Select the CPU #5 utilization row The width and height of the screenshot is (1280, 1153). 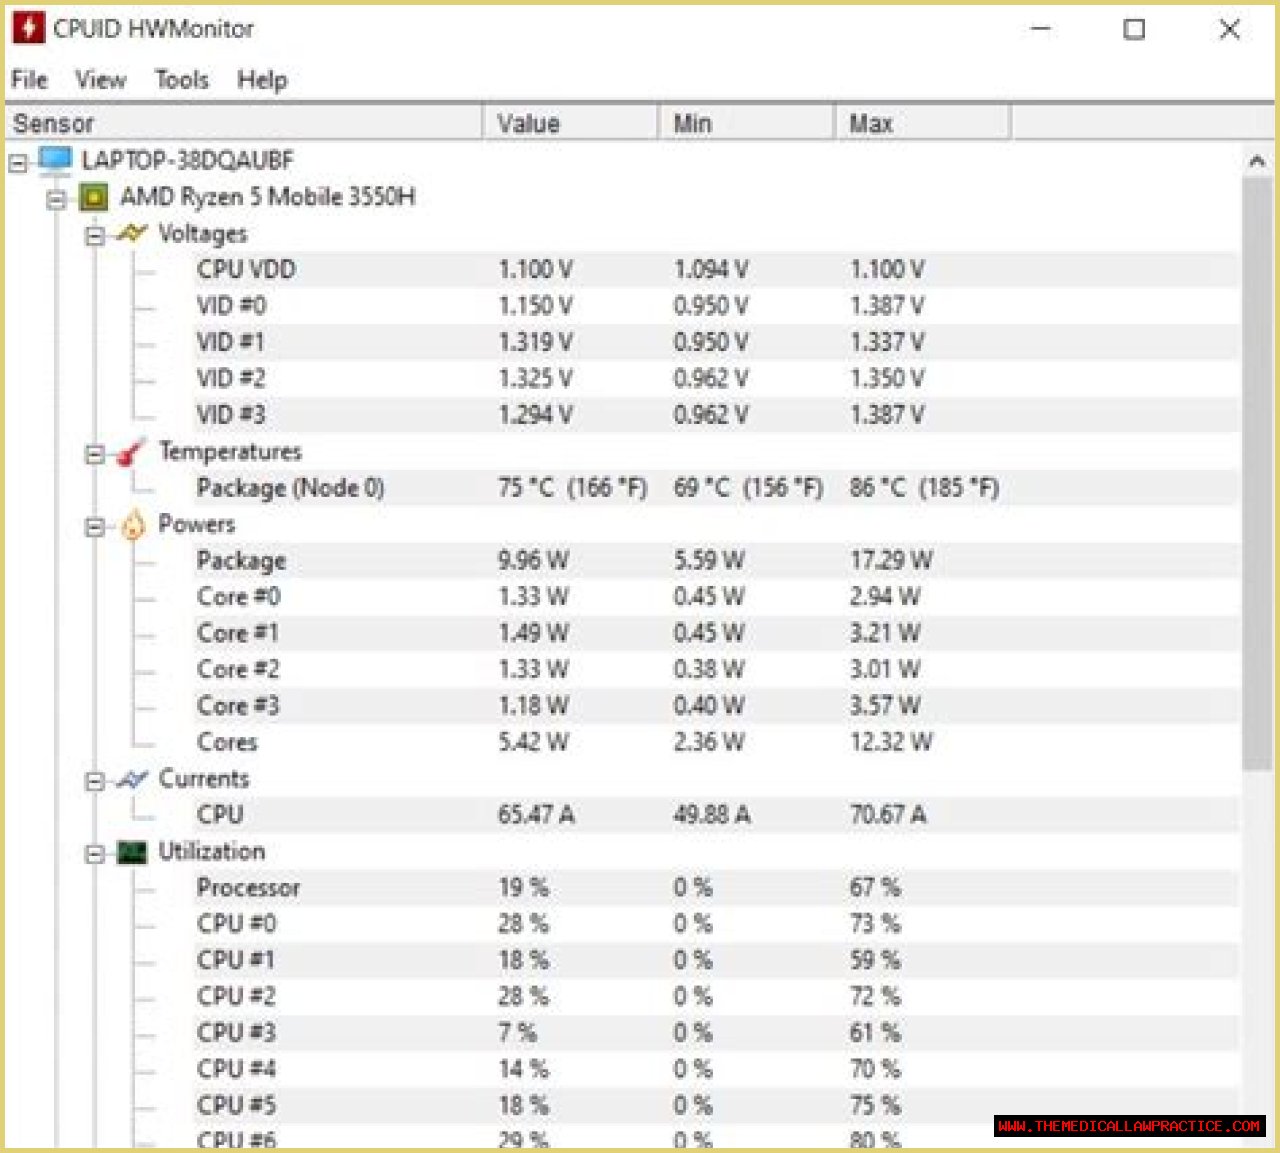716,1106
